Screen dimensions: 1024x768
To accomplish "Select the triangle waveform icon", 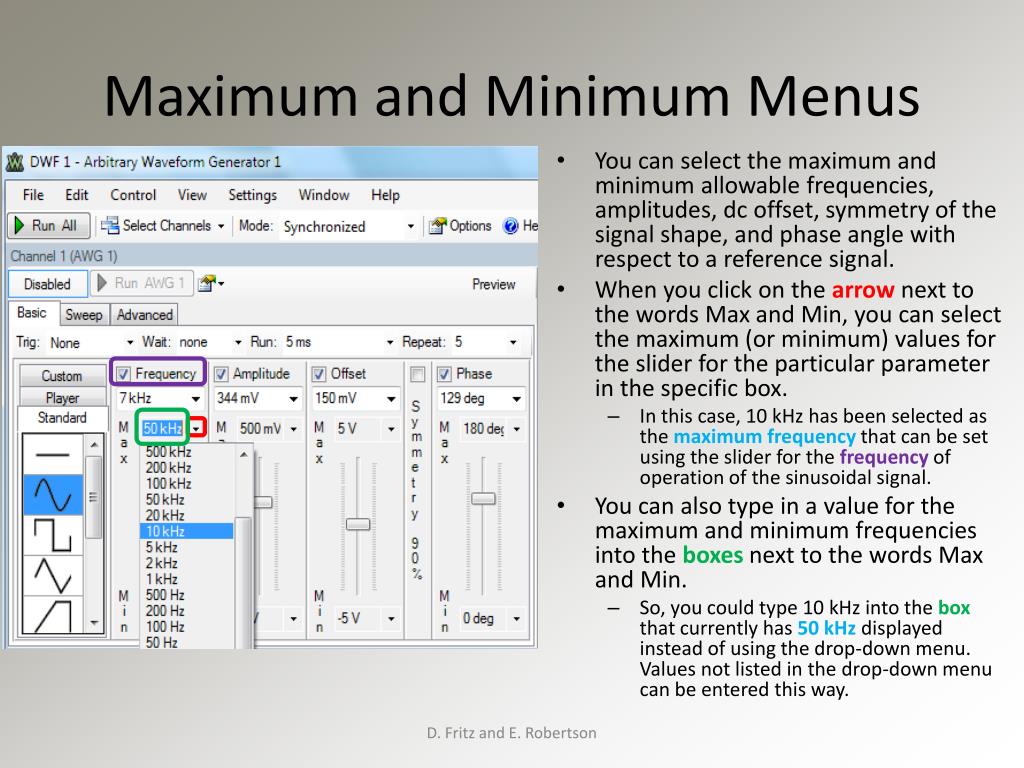I will pos(53,575).
